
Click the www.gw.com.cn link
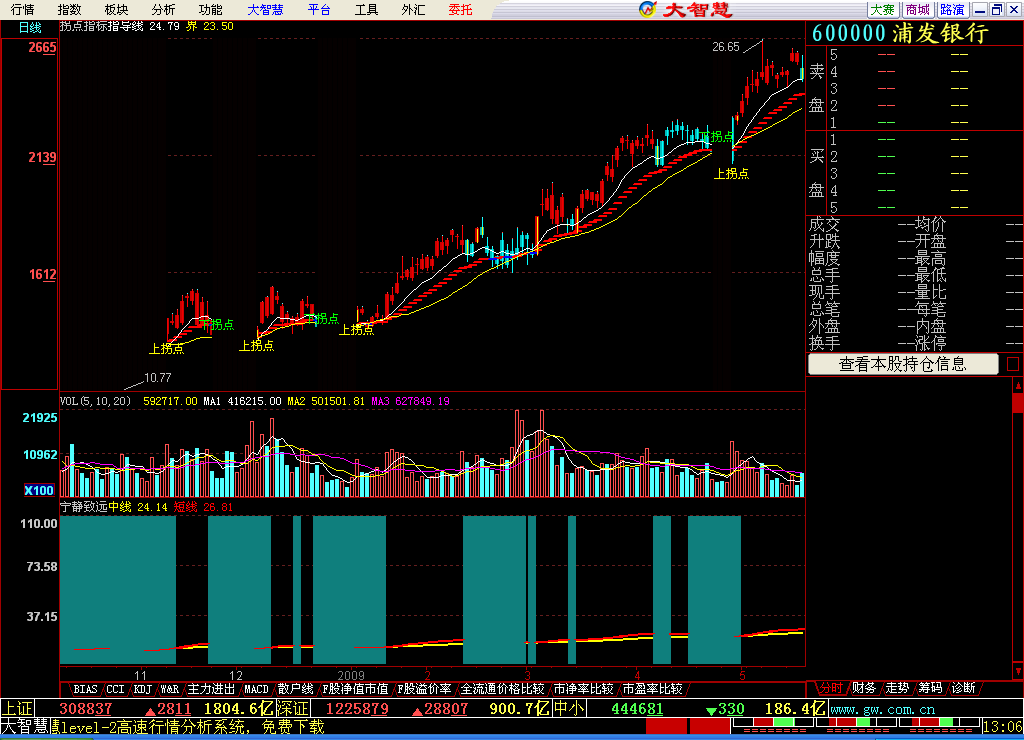[882, 709]
